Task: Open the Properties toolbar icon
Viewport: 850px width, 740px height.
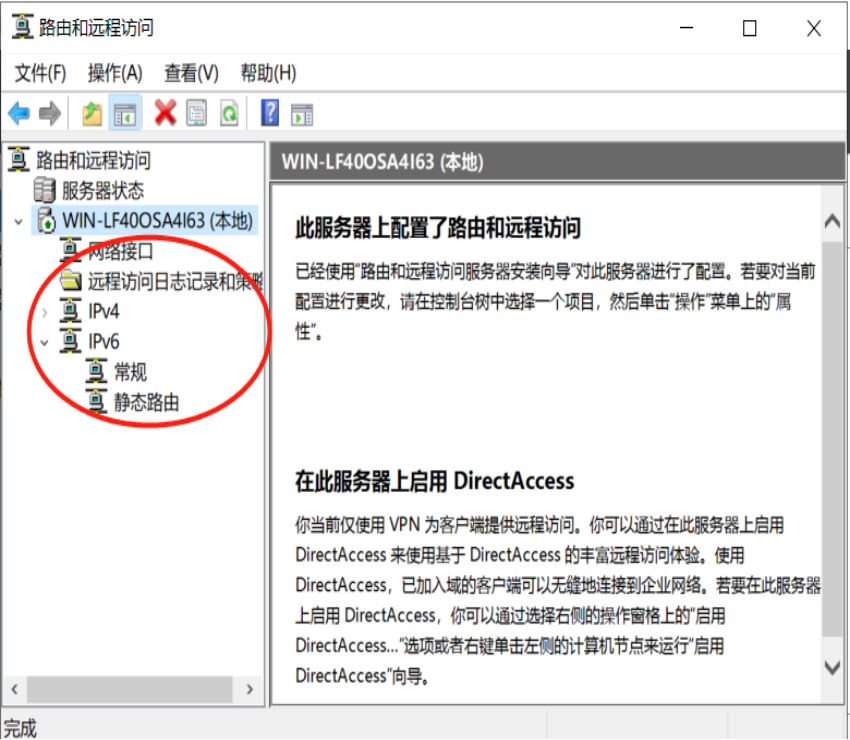Action: click(197, 113)
